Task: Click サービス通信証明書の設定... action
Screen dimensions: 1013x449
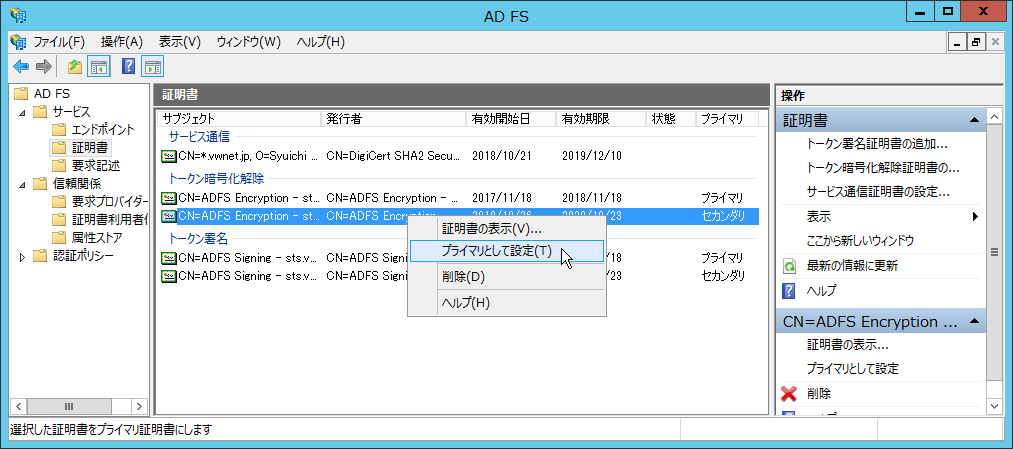Action: [877, 192]
